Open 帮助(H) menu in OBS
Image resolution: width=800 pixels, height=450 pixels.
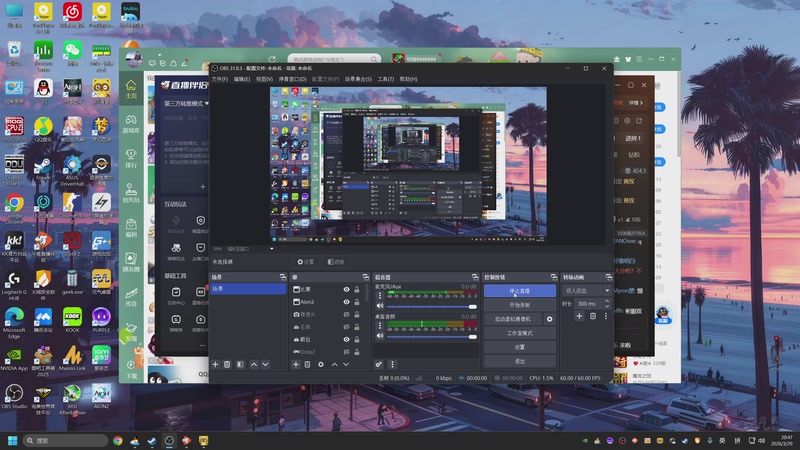[x=408, y=79]
